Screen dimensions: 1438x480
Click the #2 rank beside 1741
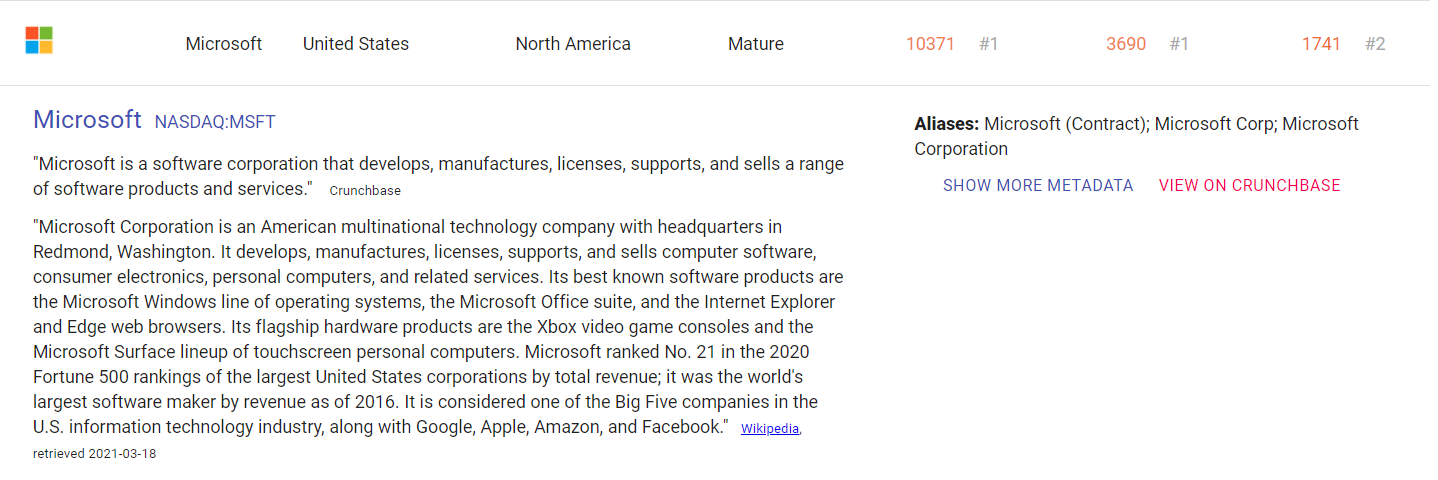1376,44
